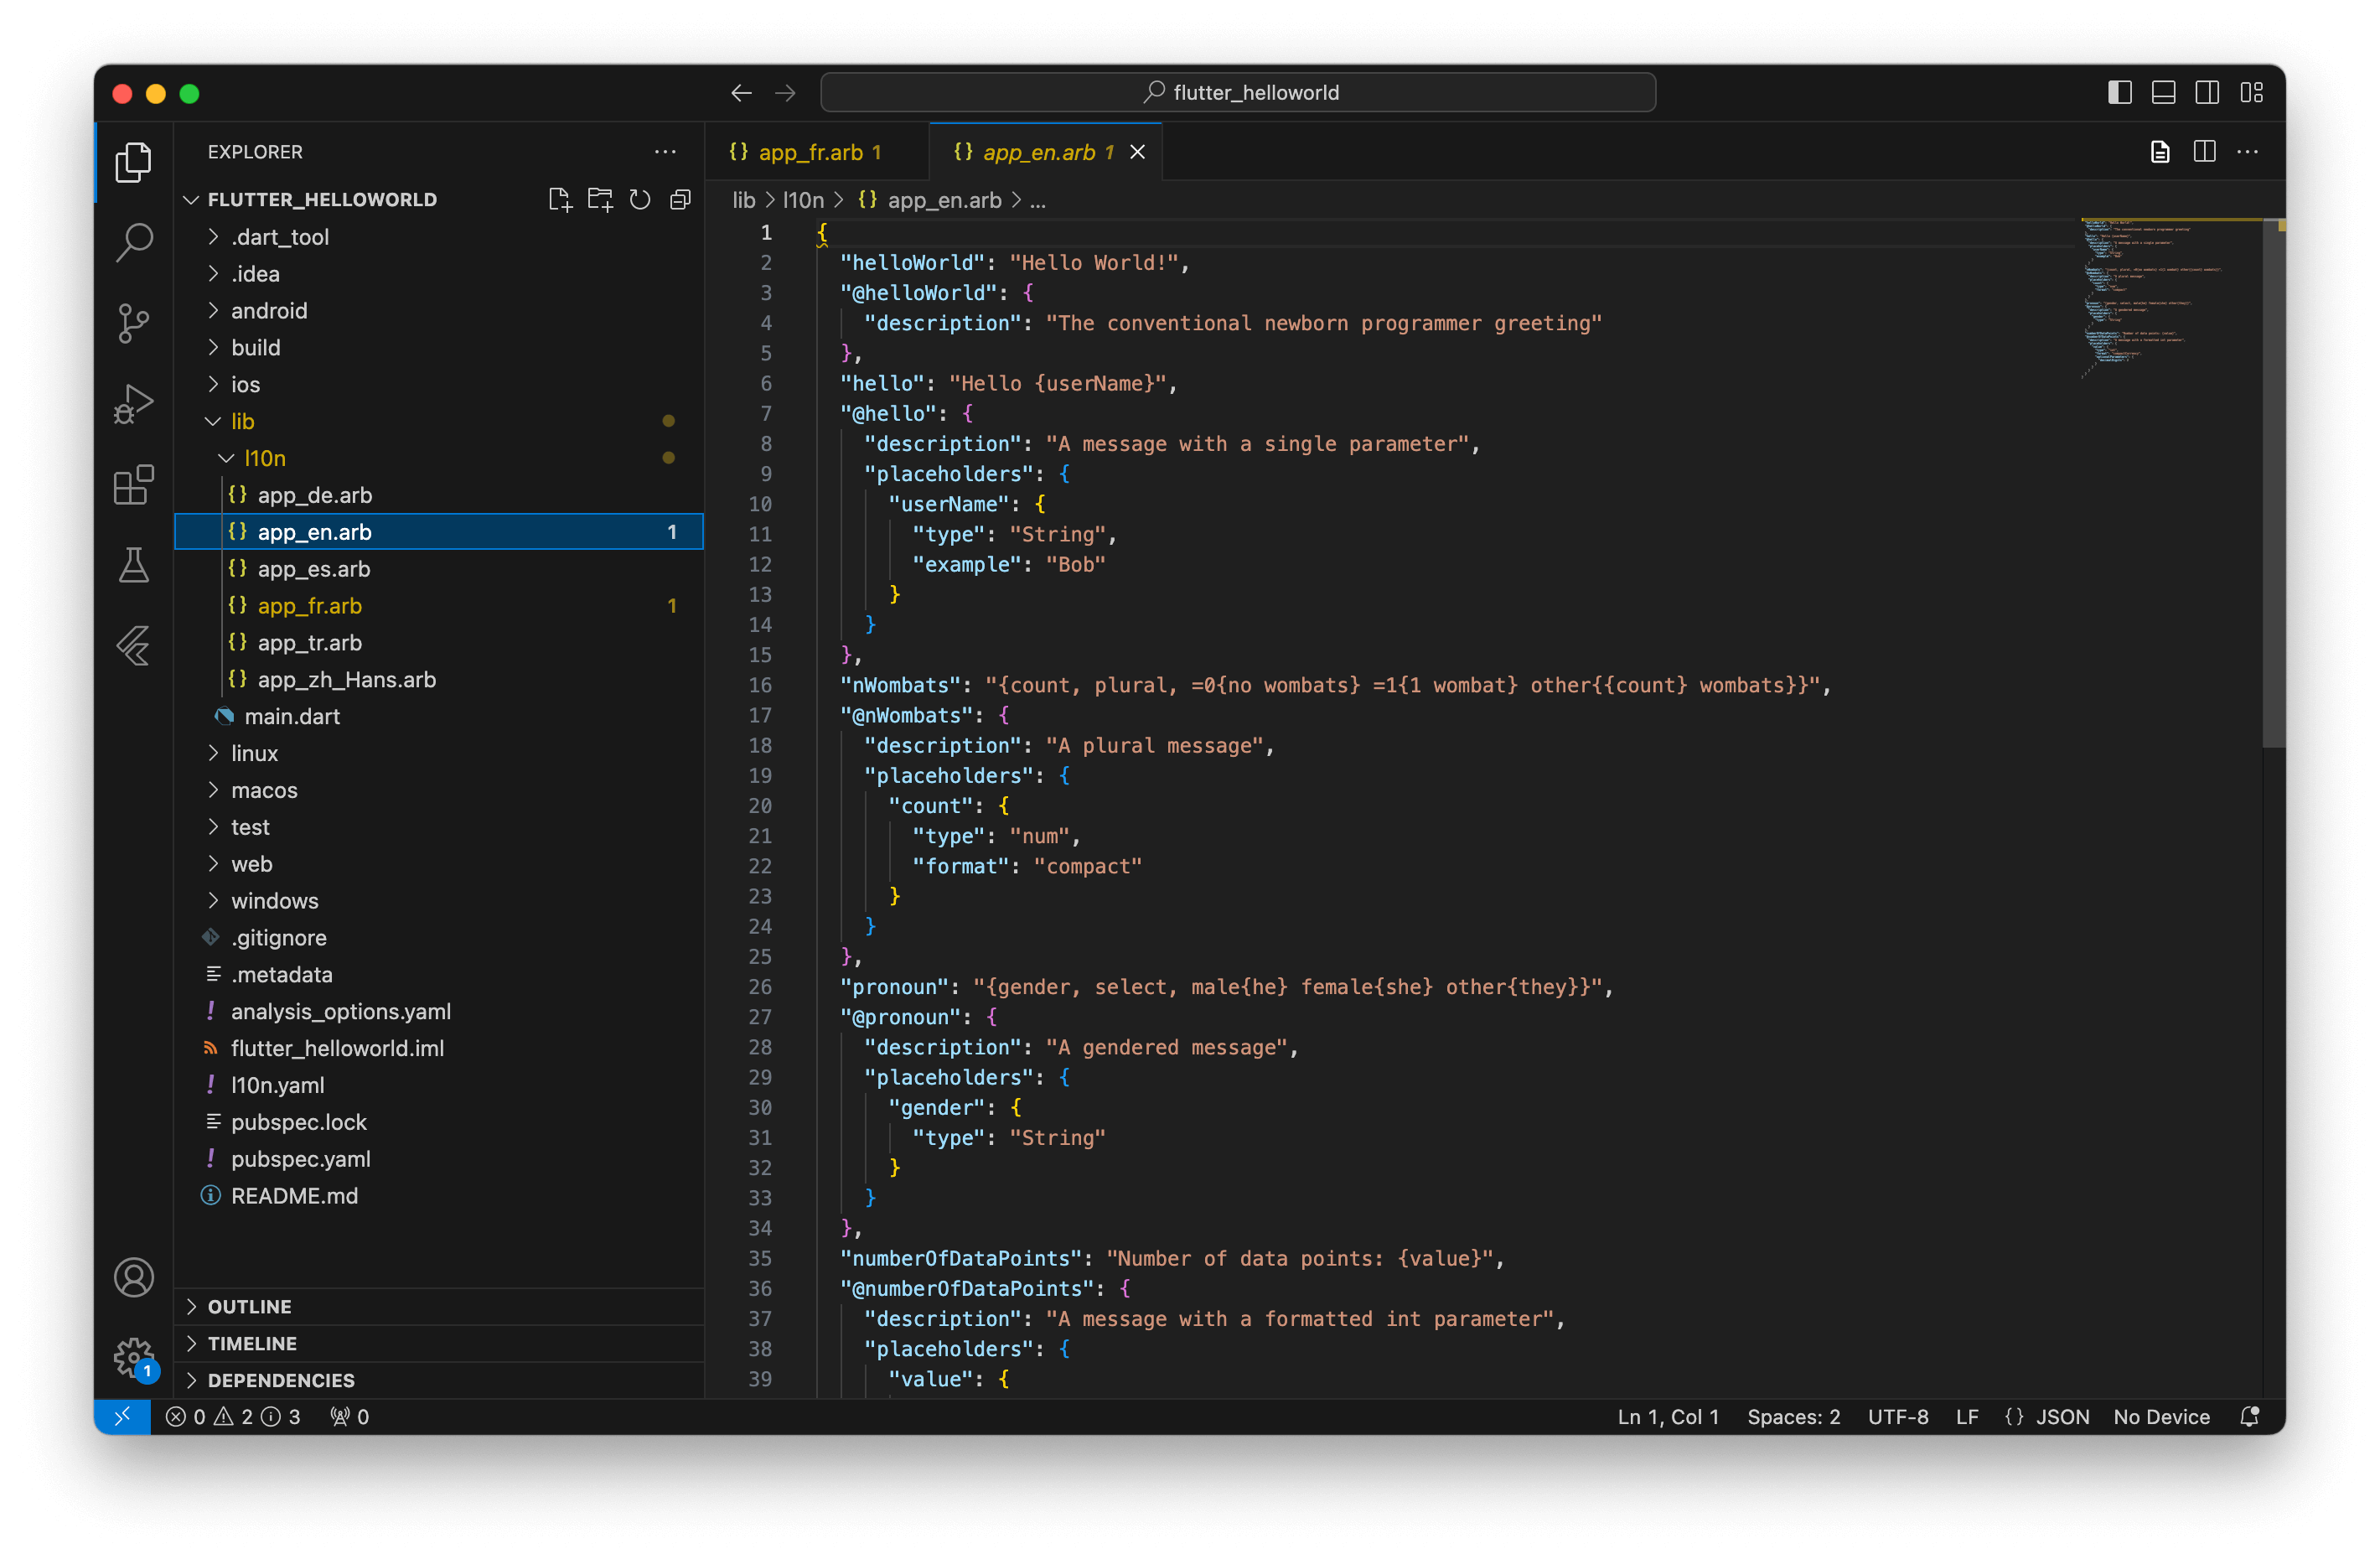
Task: Click app_en.arb in breadcrumb
Action: [943, 200]
